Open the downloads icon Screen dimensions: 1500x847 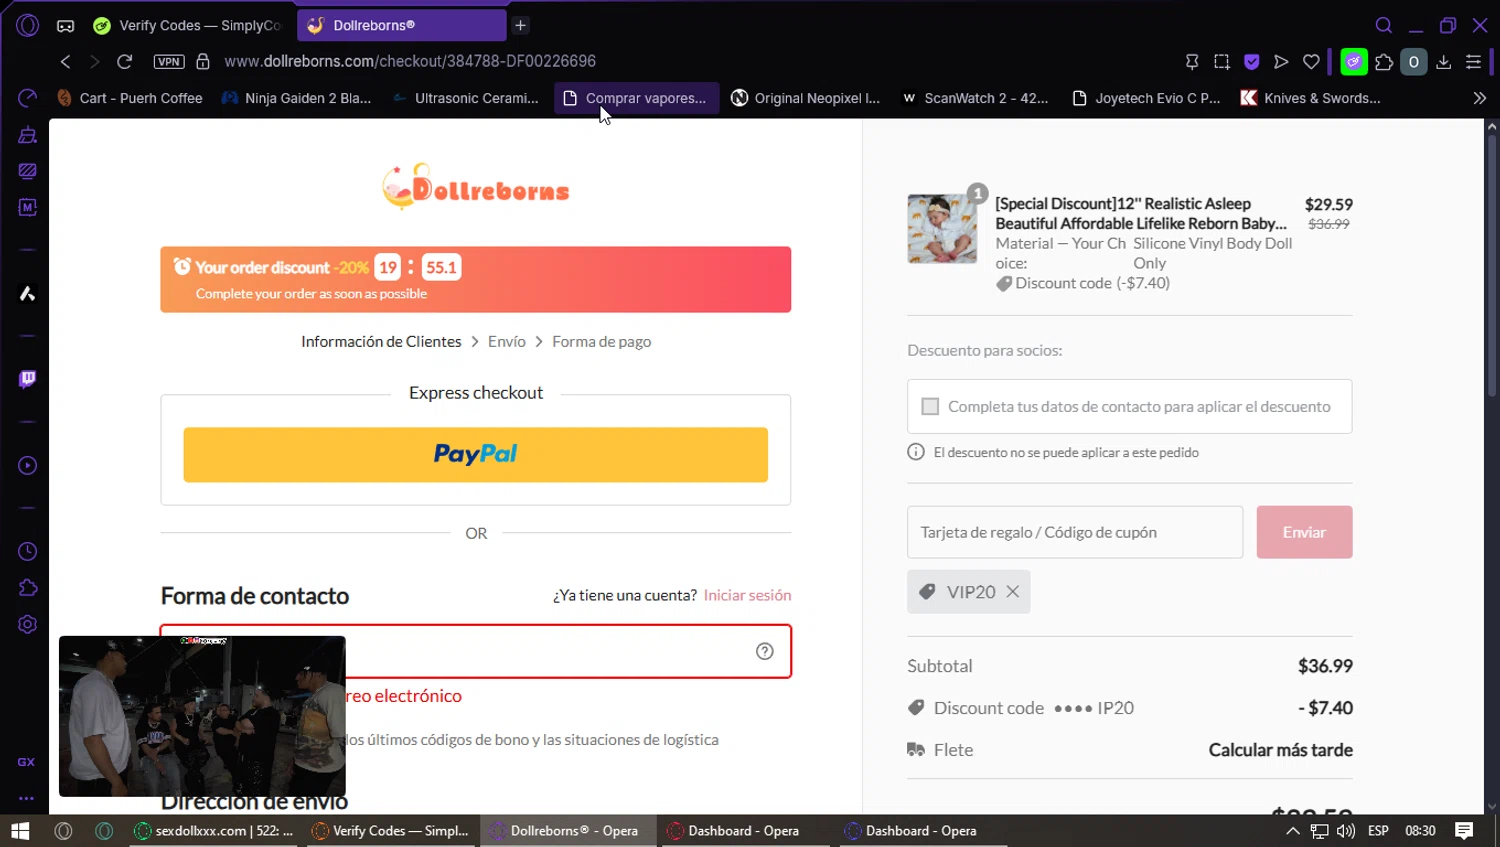pos(1444,62)
